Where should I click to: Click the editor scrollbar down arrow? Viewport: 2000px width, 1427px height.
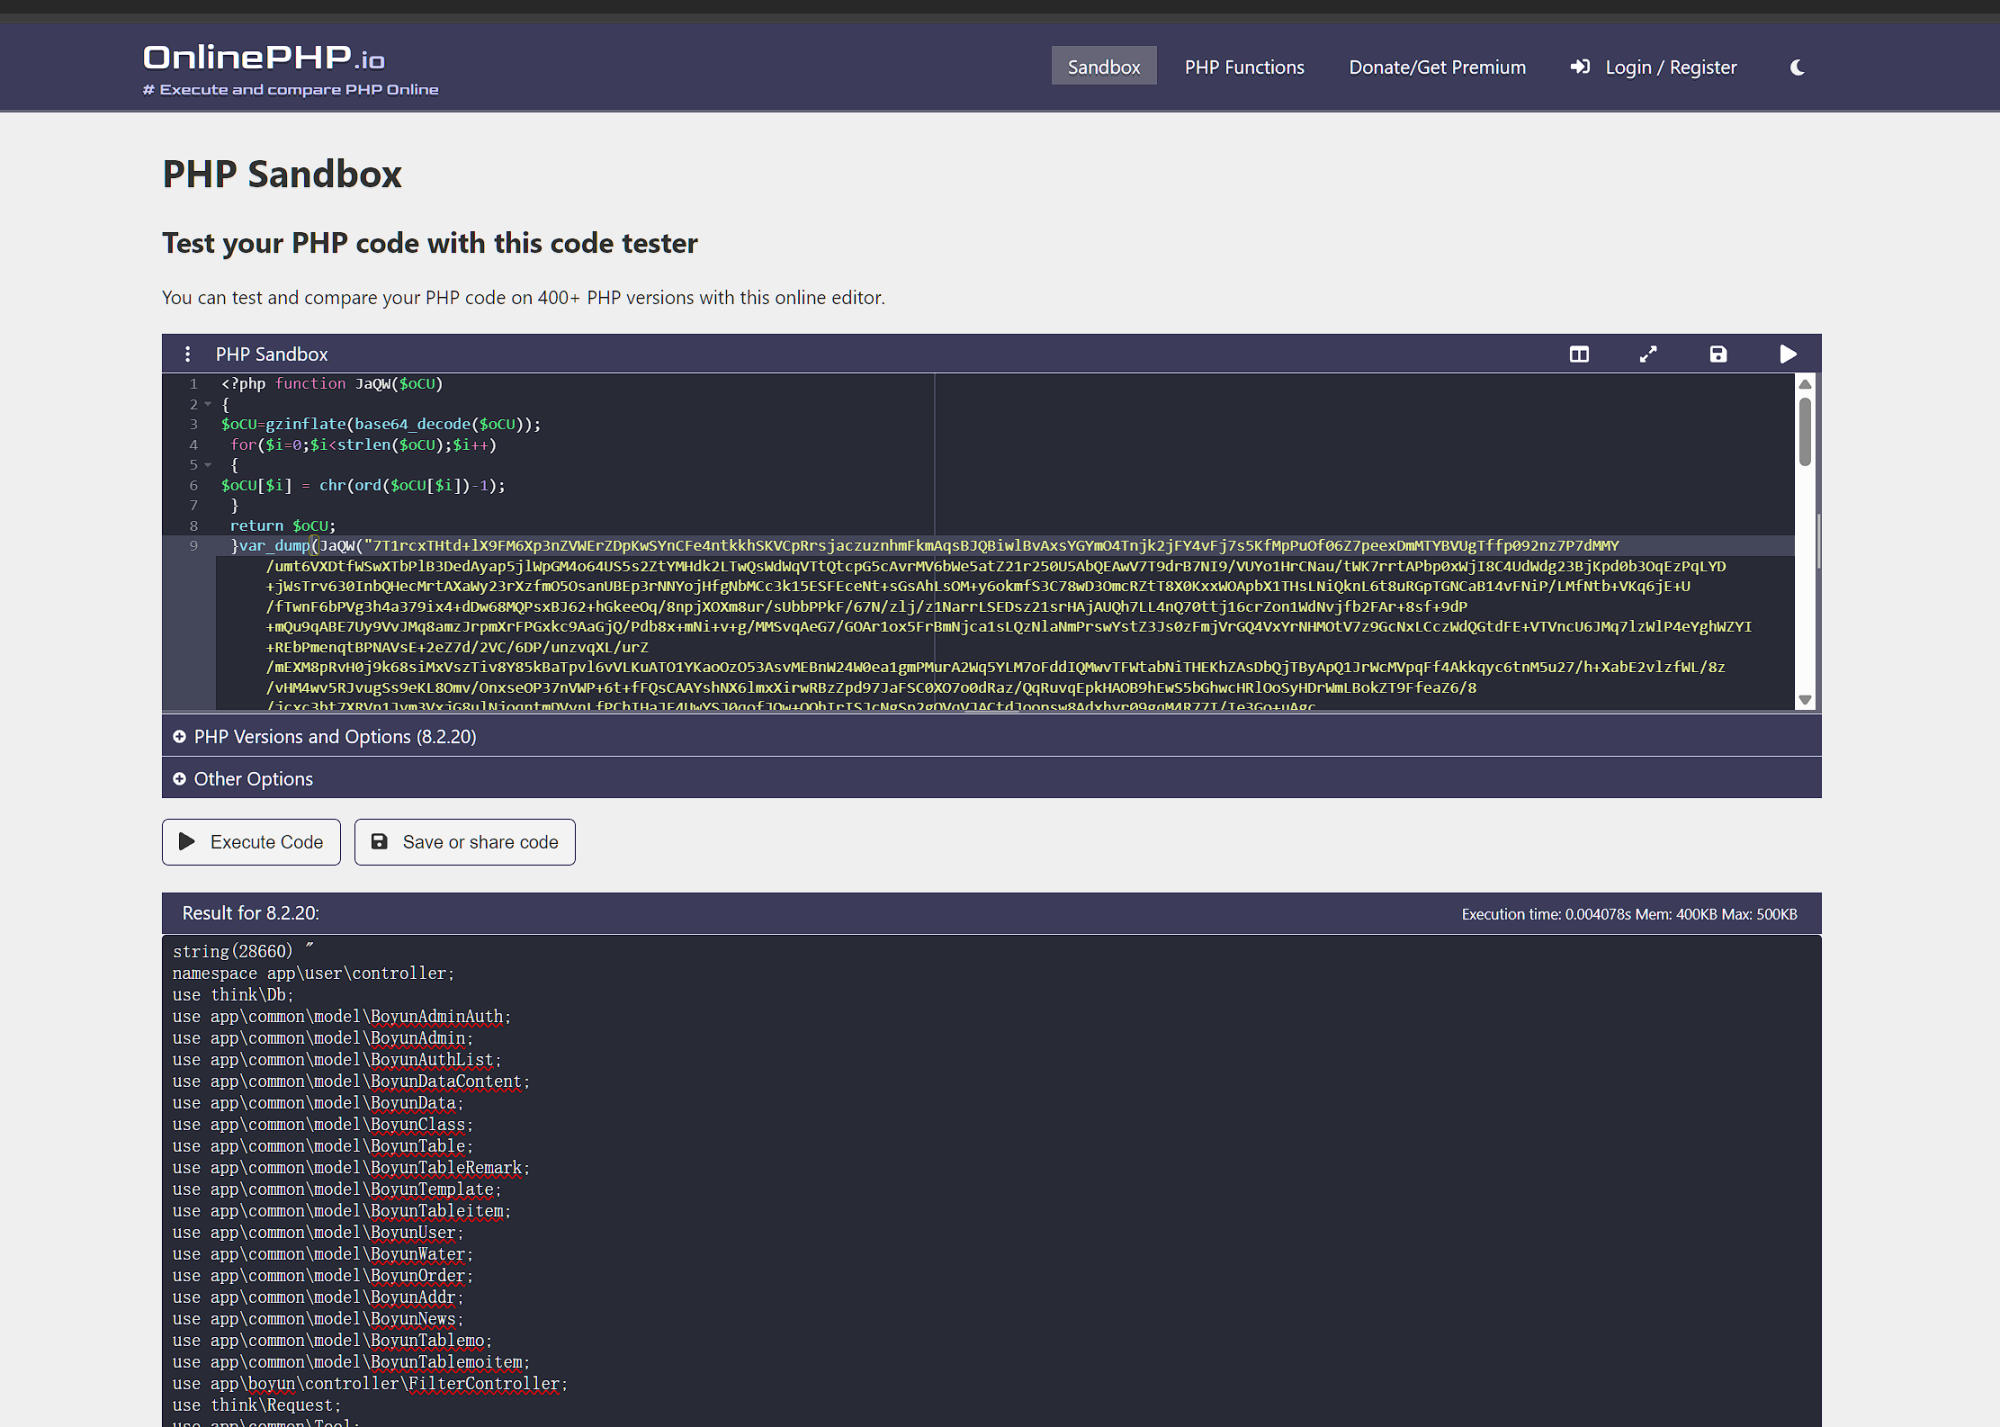1805,700
